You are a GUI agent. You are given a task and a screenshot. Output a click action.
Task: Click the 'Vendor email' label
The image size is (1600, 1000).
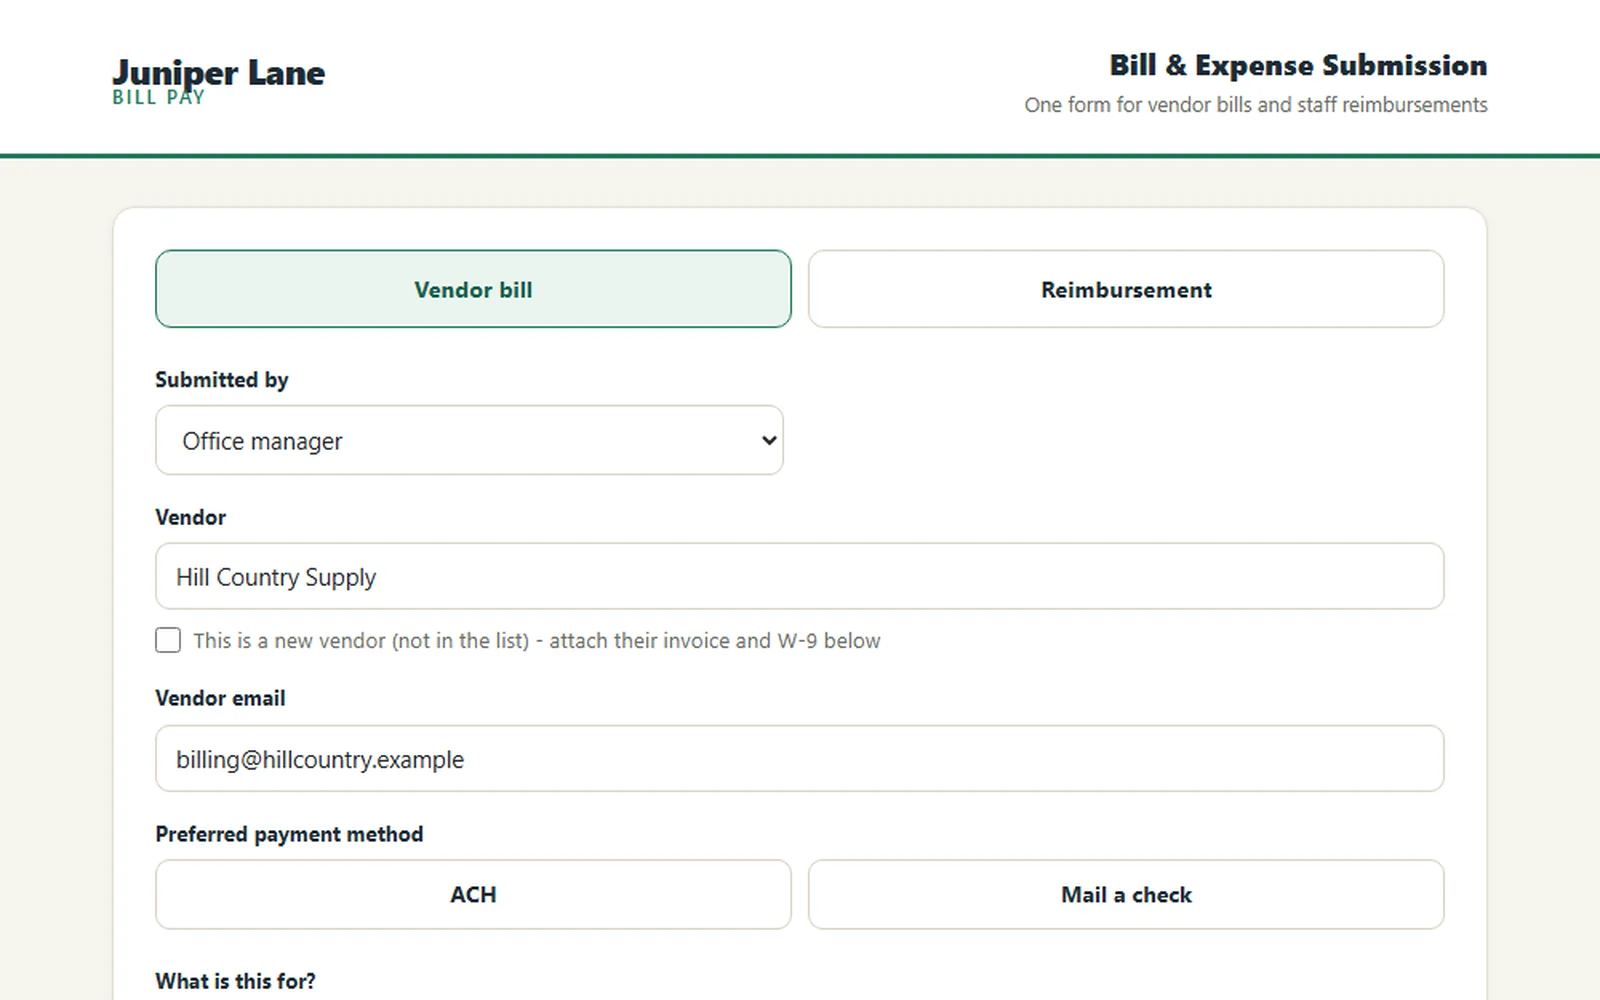[220, 698]
